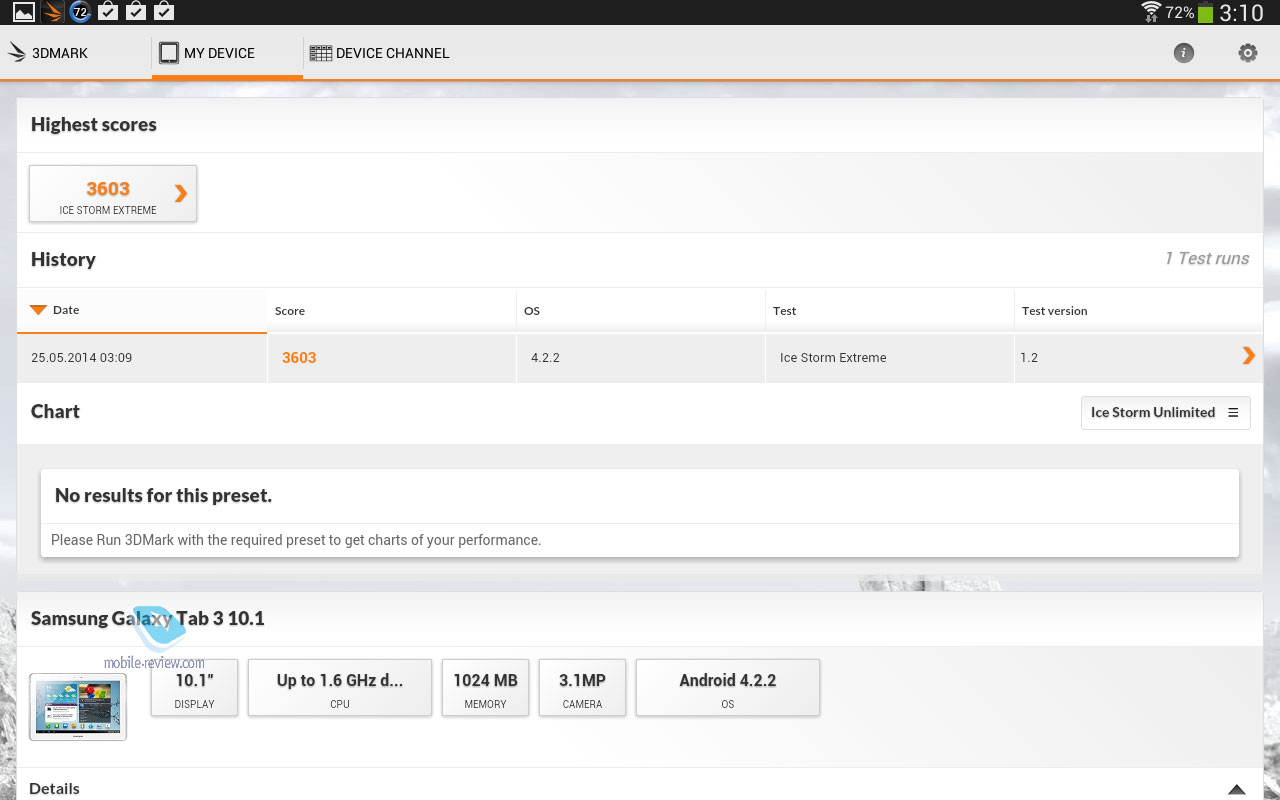Viewport: 1280px width, 800px height.
Task: Click the Android 4.2.2 OS tile
Action: (728, 687)
